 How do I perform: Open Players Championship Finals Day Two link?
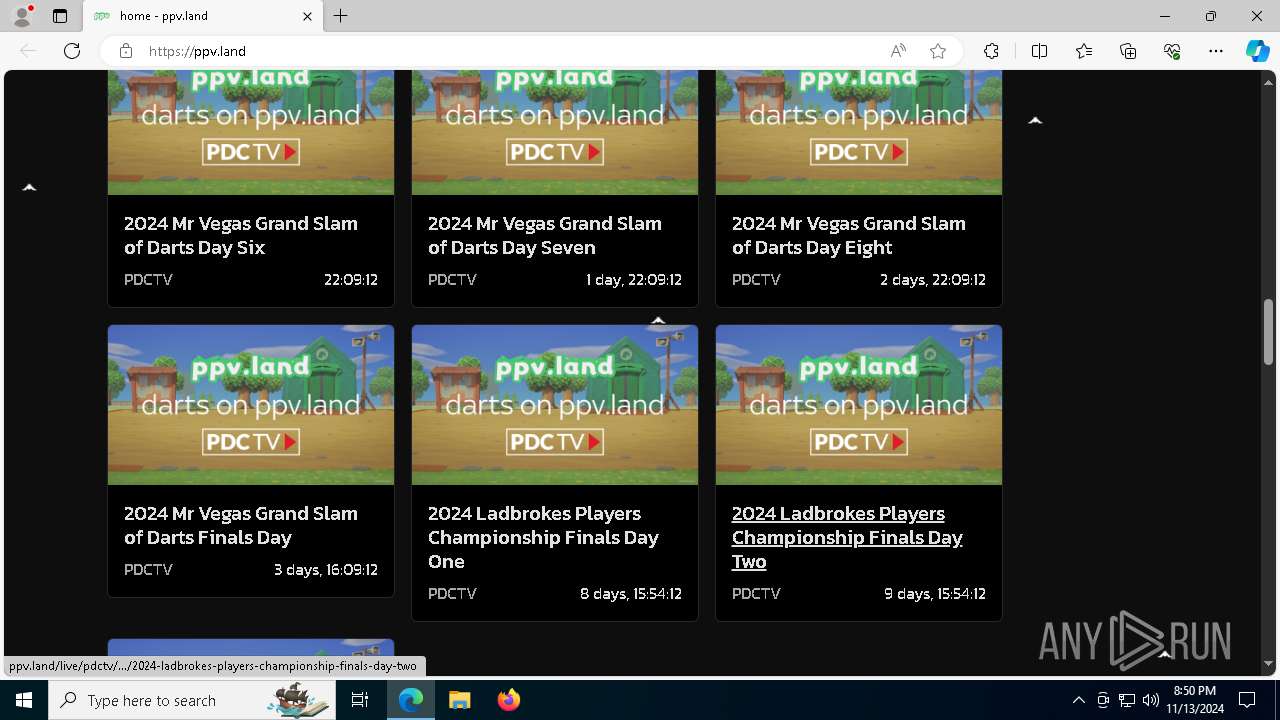[847, 538]
